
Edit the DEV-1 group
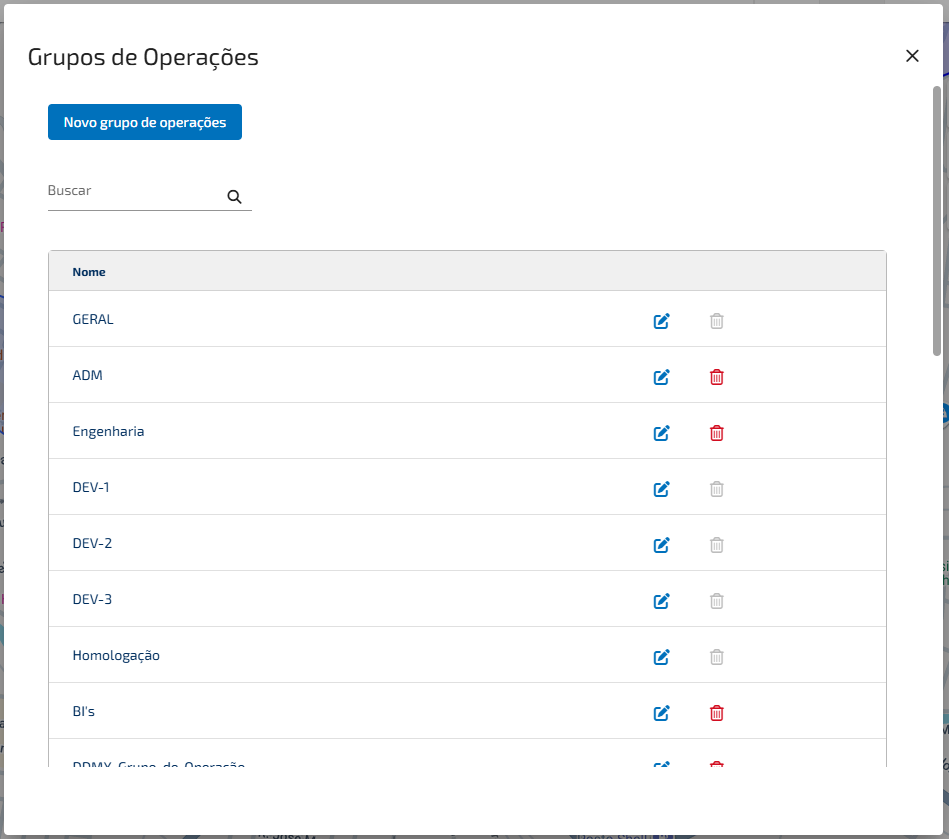(x=662, y=489)
